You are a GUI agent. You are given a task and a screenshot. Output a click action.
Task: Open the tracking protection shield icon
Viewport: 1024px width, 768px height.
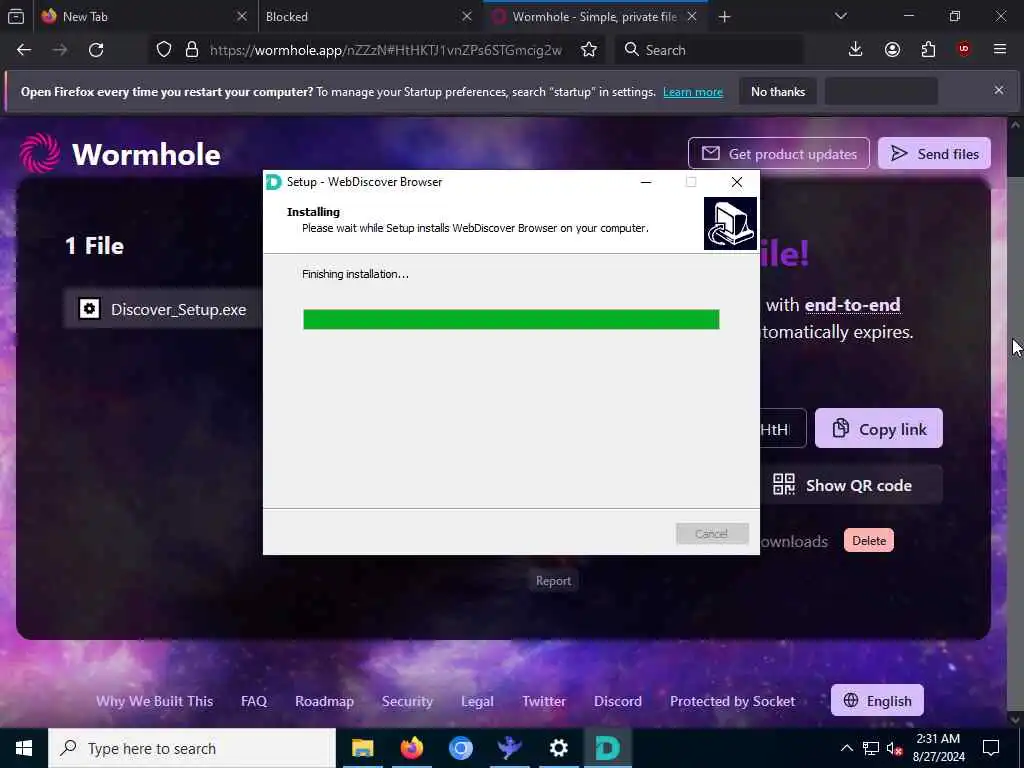point(164,50)
